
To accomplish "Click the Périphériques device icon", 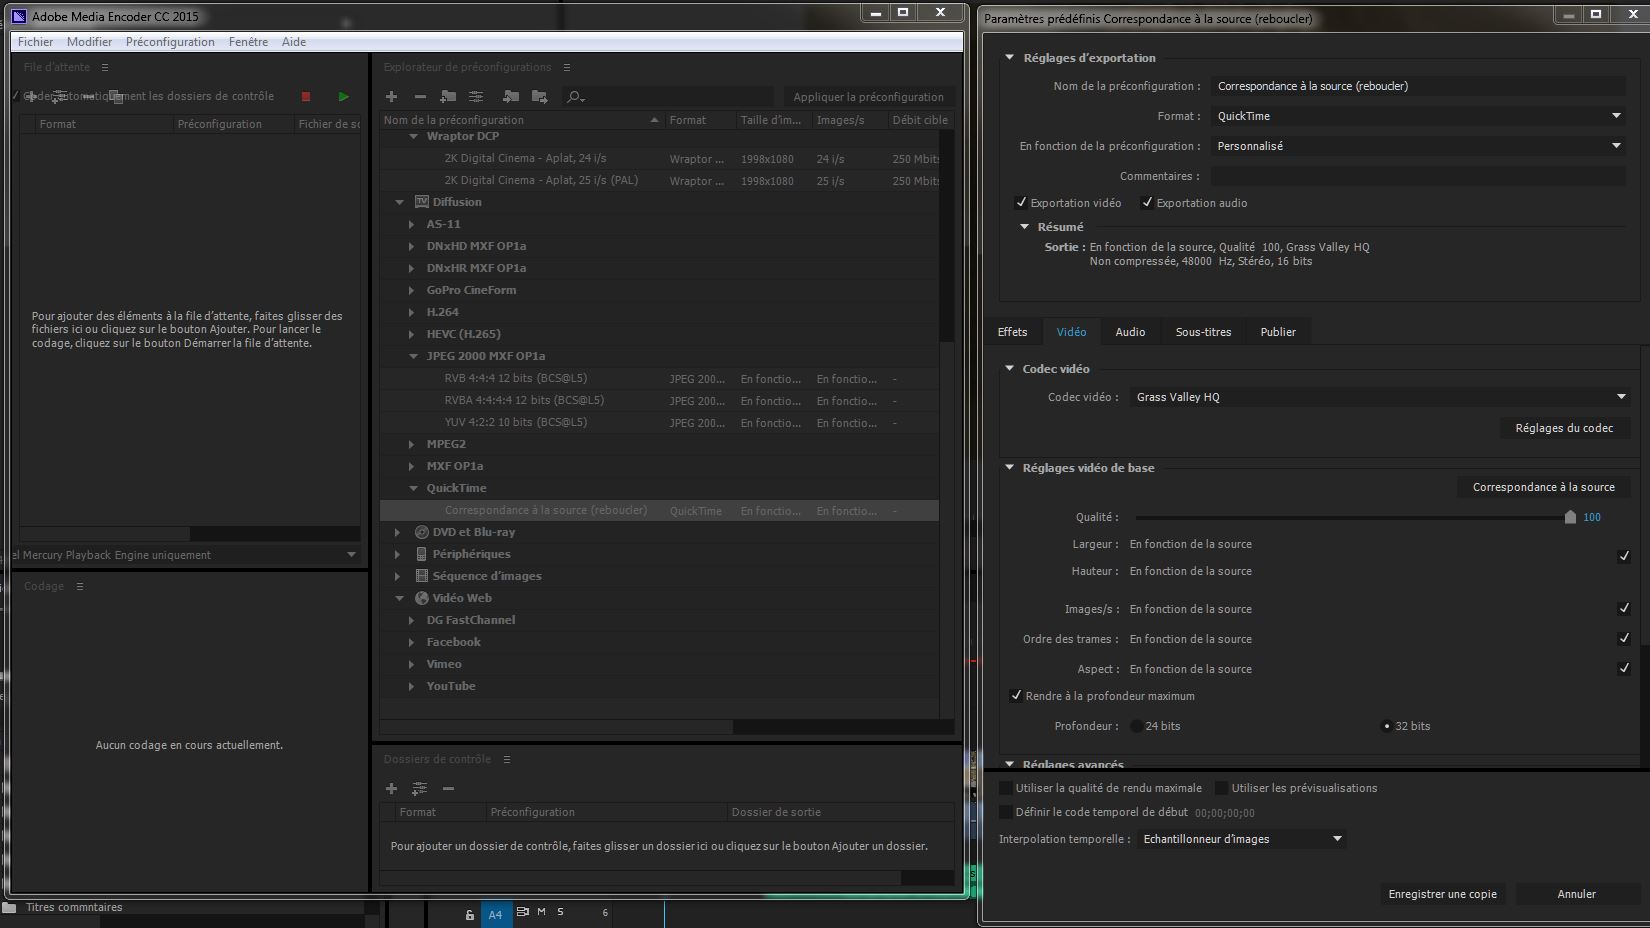I will click(422, 554).
